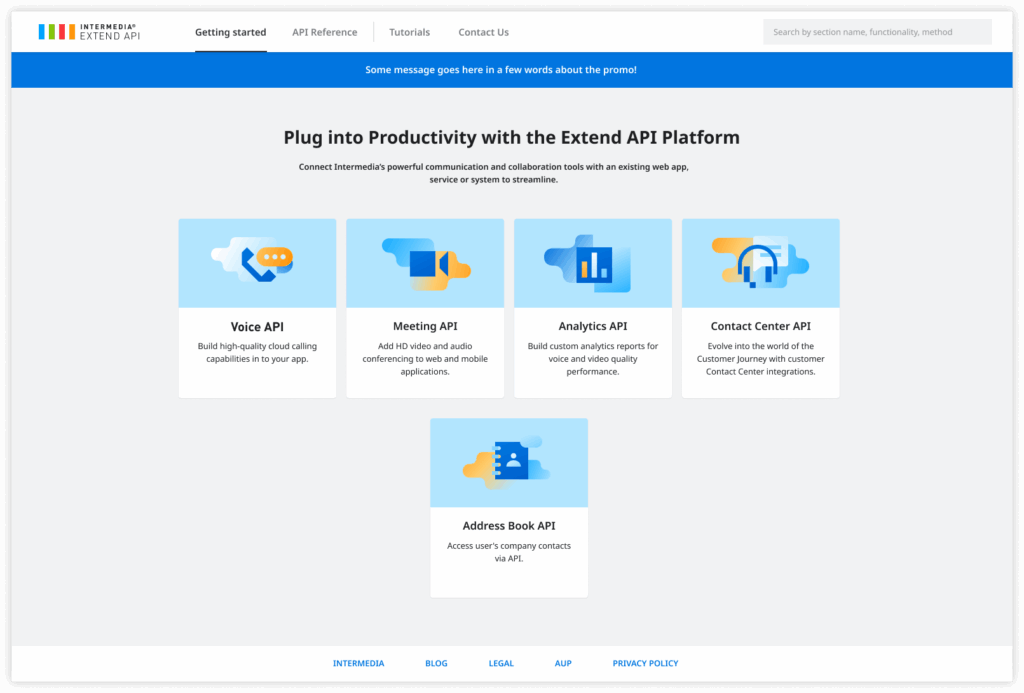The image size is (1024, 693).
Task: Open the Contact Center API card title
Action: [x=761, y=326]
